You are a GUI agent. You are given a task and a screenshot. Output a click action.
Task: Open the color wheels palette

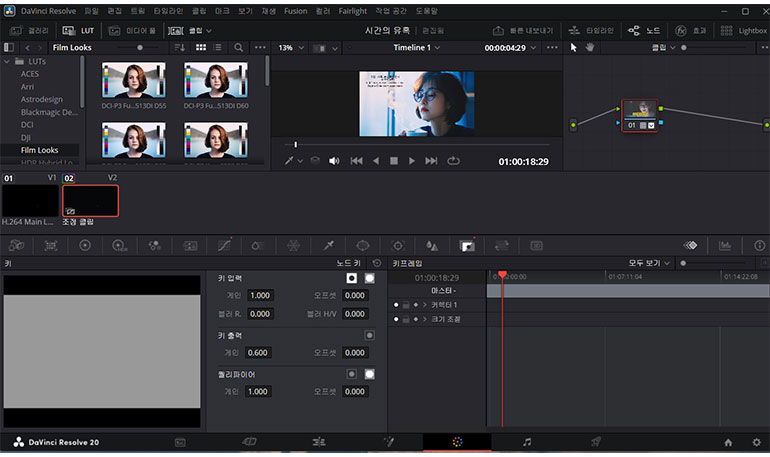[x=85, y=245]
